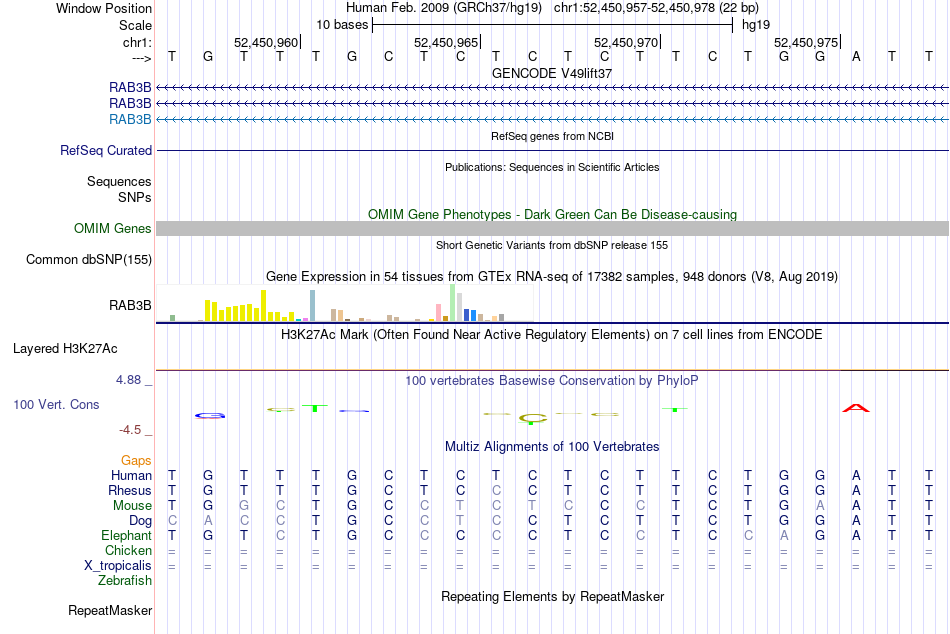The image size is (950, 634).
Task: Click the Layered H3K27Ac label
Action: tap(65, 349)
